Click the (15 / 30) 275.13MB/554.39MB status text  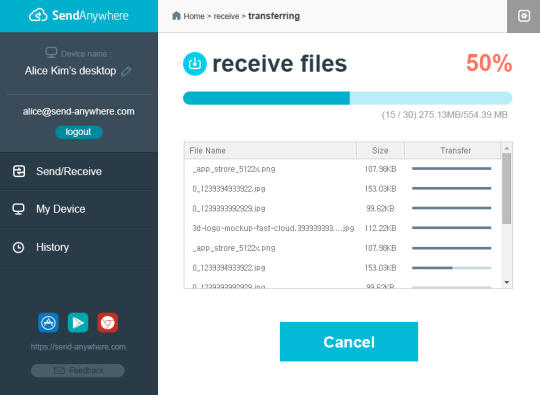[445, 115]
